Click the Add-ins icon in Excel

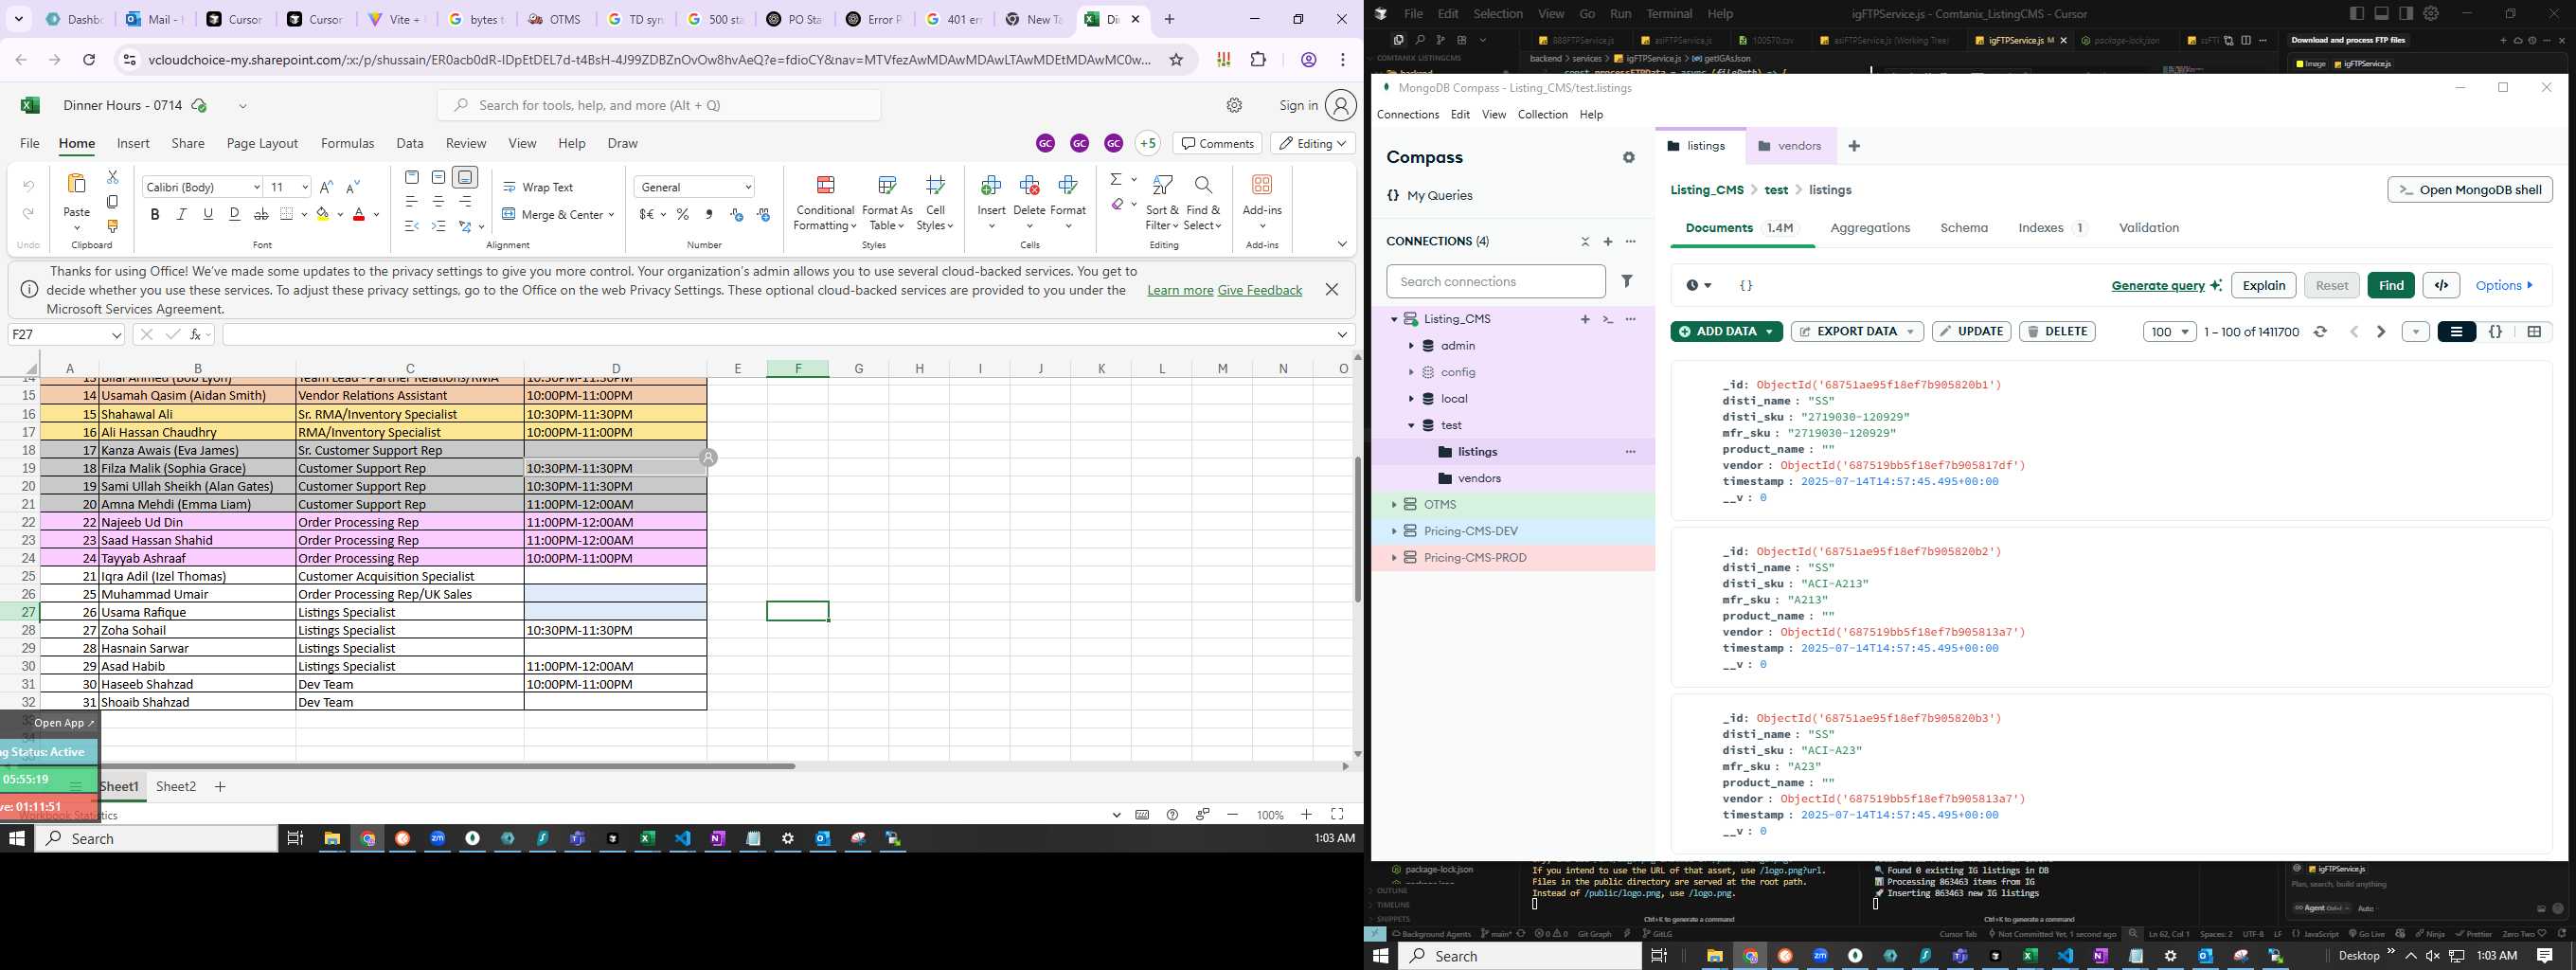1262,185
